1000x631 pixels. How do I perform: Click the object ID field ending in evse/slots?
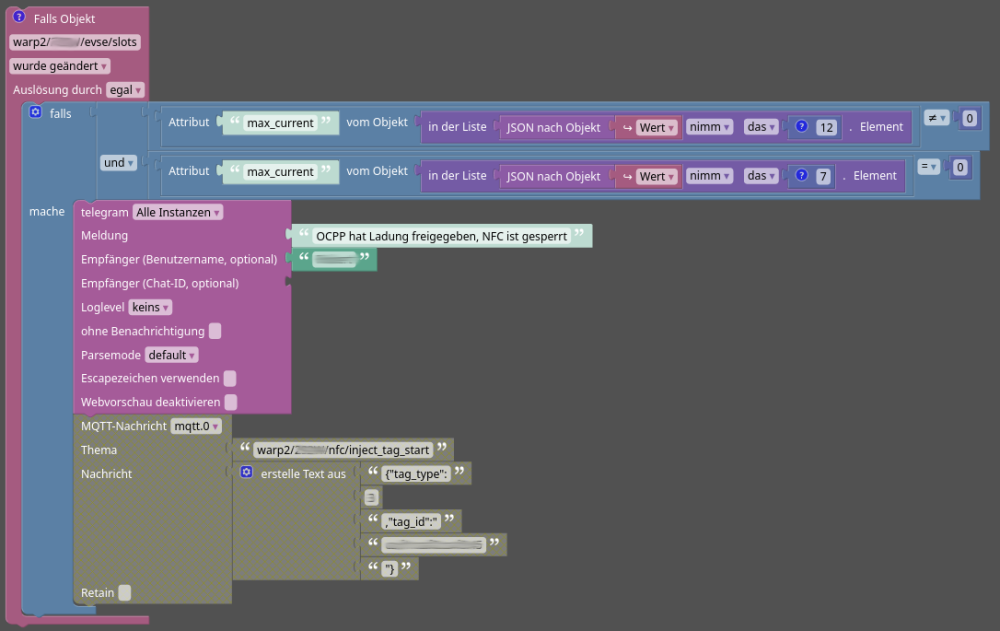point(75,42)
